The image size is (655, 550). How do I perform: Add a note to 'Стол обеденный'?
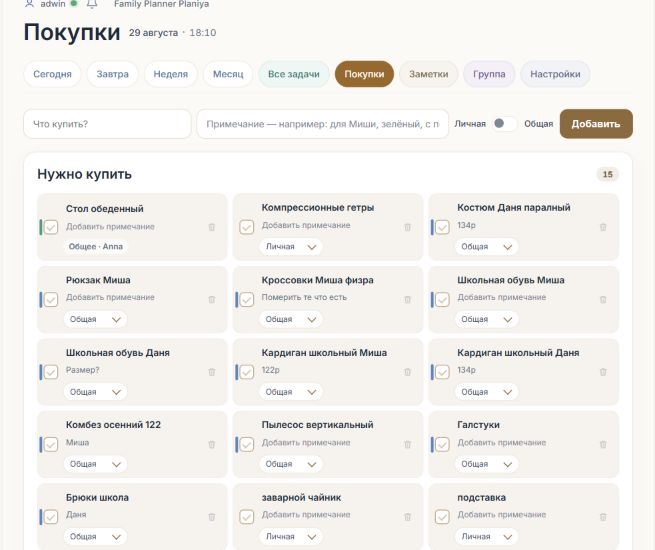(x=110, y=226)
